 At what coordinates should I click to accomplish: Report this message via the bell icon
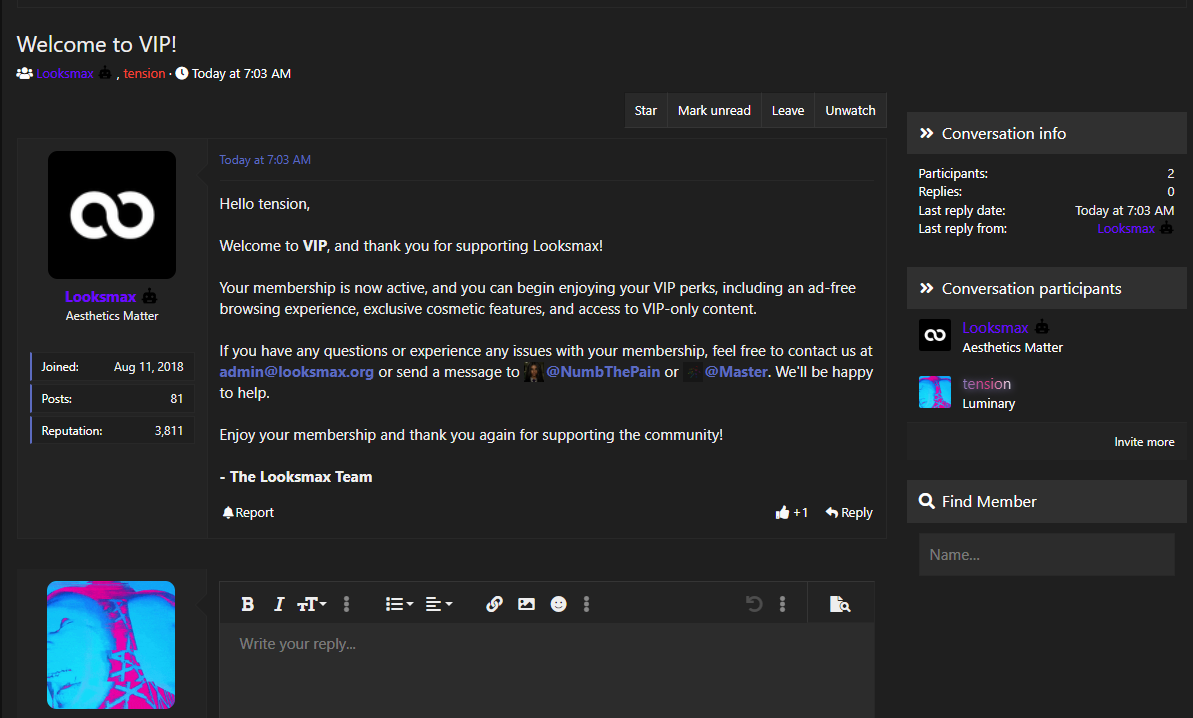(248, 513)
